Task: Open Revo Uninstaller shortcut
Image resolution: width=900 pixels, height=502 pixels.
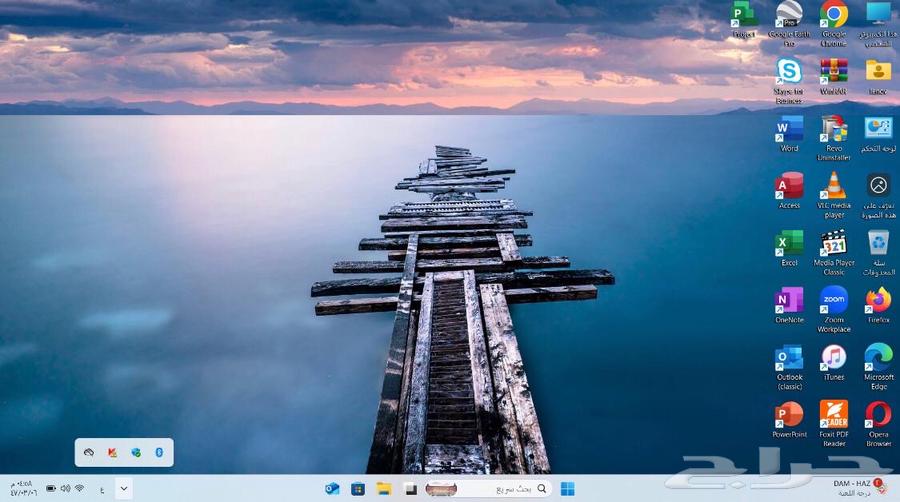Action: [833, 138]
